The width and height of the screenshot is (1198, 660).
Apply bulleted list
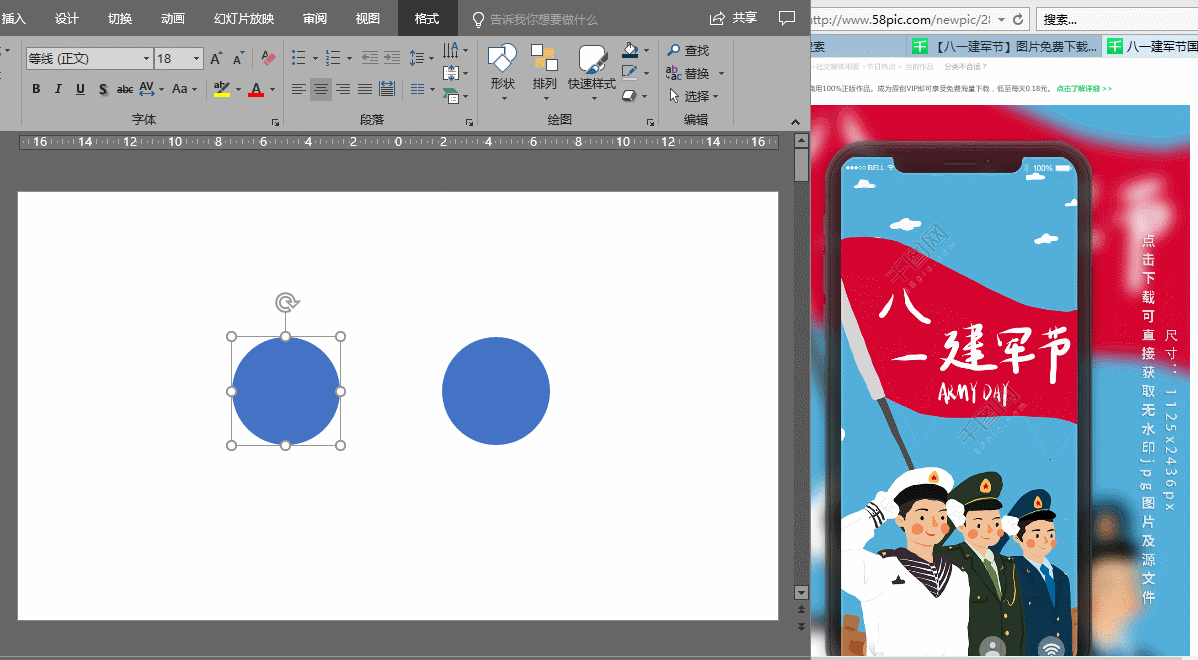pos(299,58)
